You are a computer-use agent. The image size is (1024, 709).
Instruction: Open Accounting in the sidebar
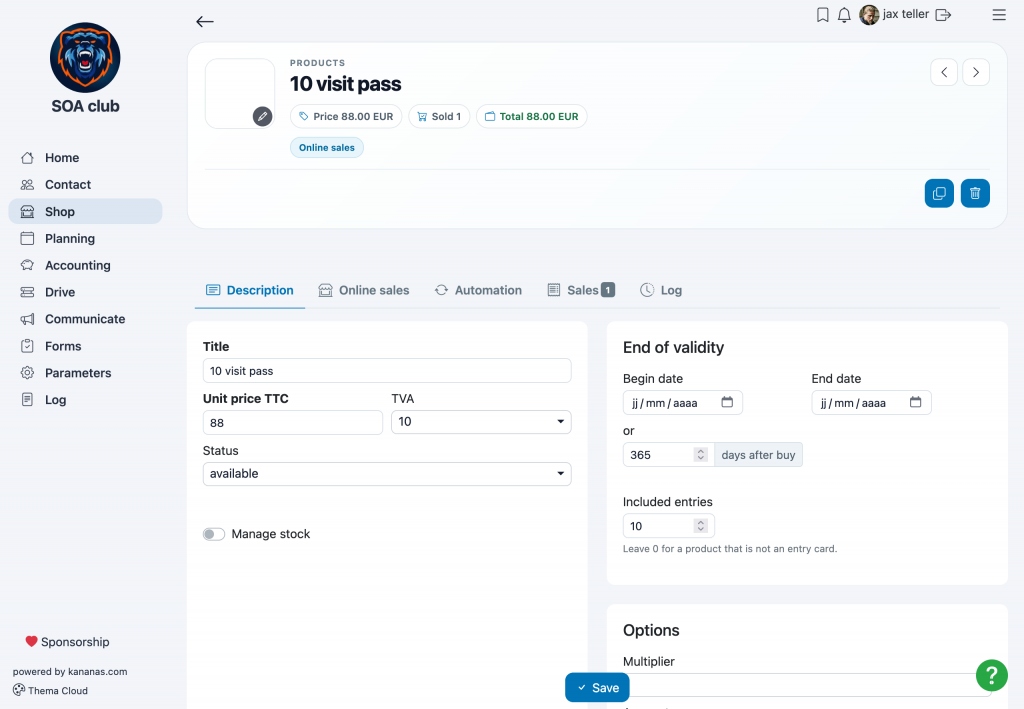pyautogui.click(x=85, y=265)
